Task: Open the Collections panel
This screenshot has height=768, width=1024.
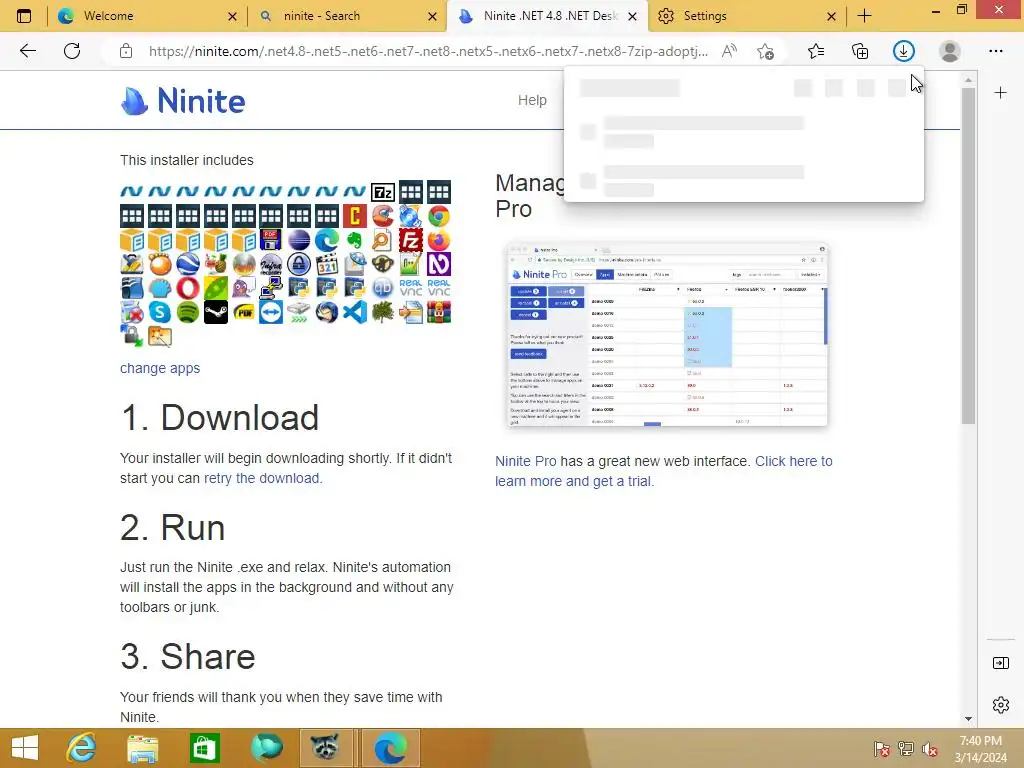Action: (860, 51)
